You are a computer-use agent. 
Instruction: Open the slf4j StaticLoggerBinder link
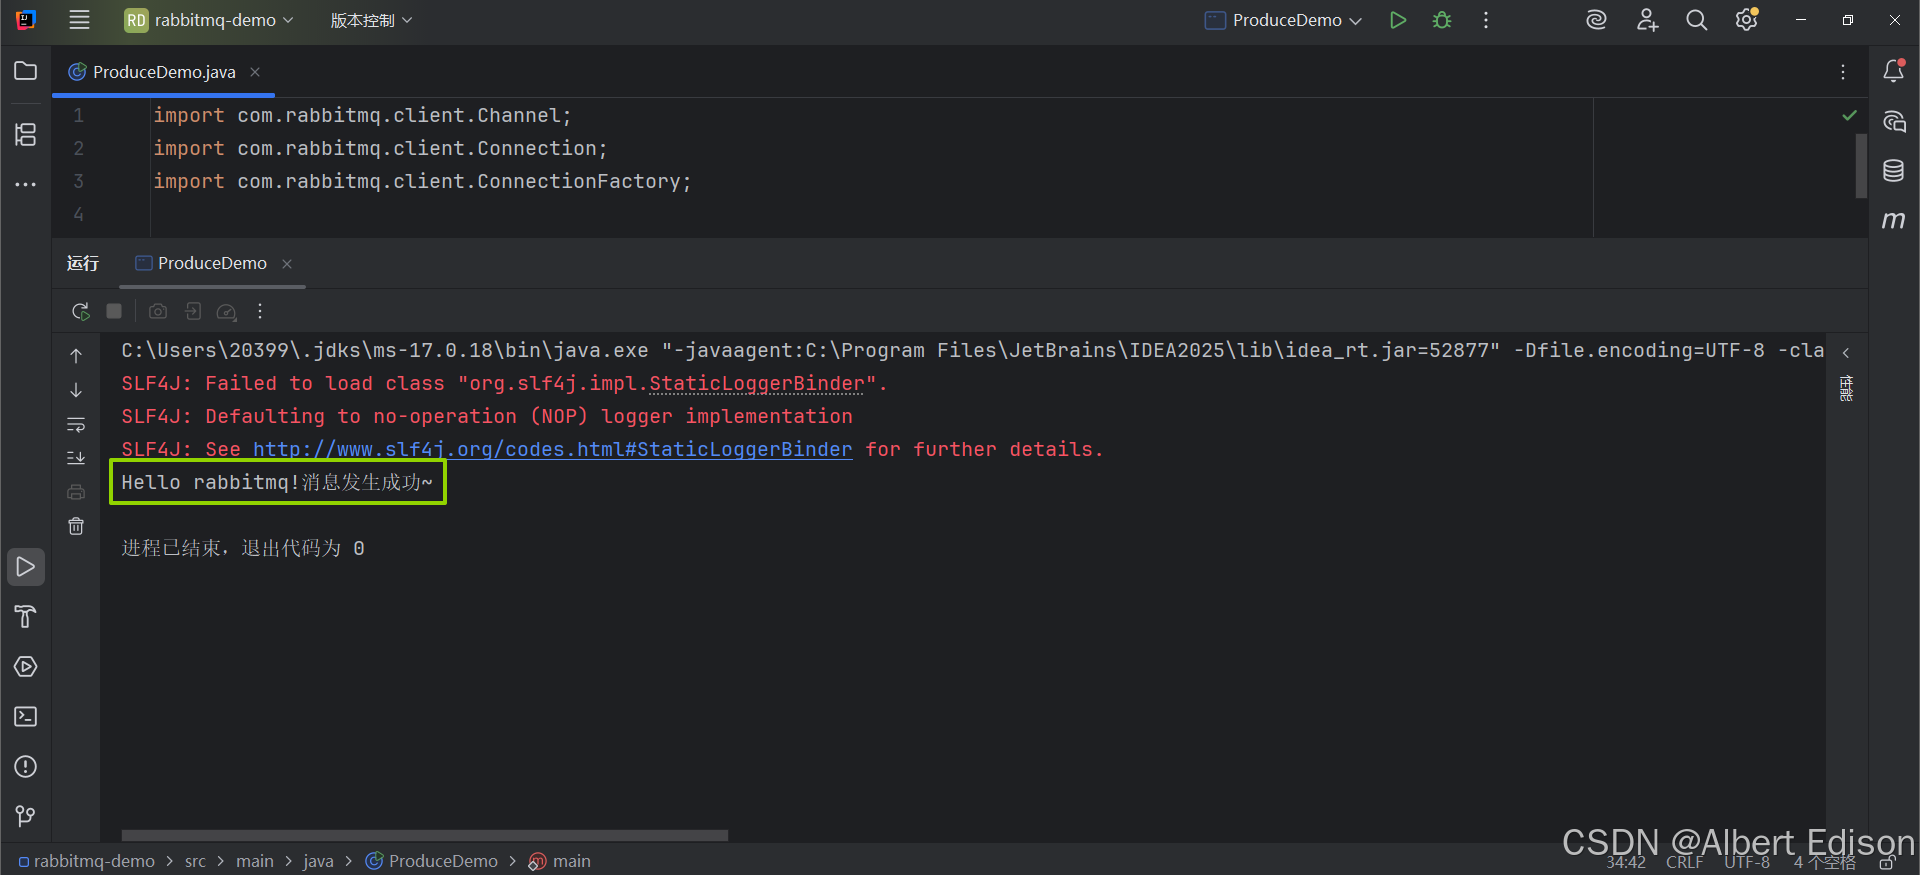[x=552, y=449]
